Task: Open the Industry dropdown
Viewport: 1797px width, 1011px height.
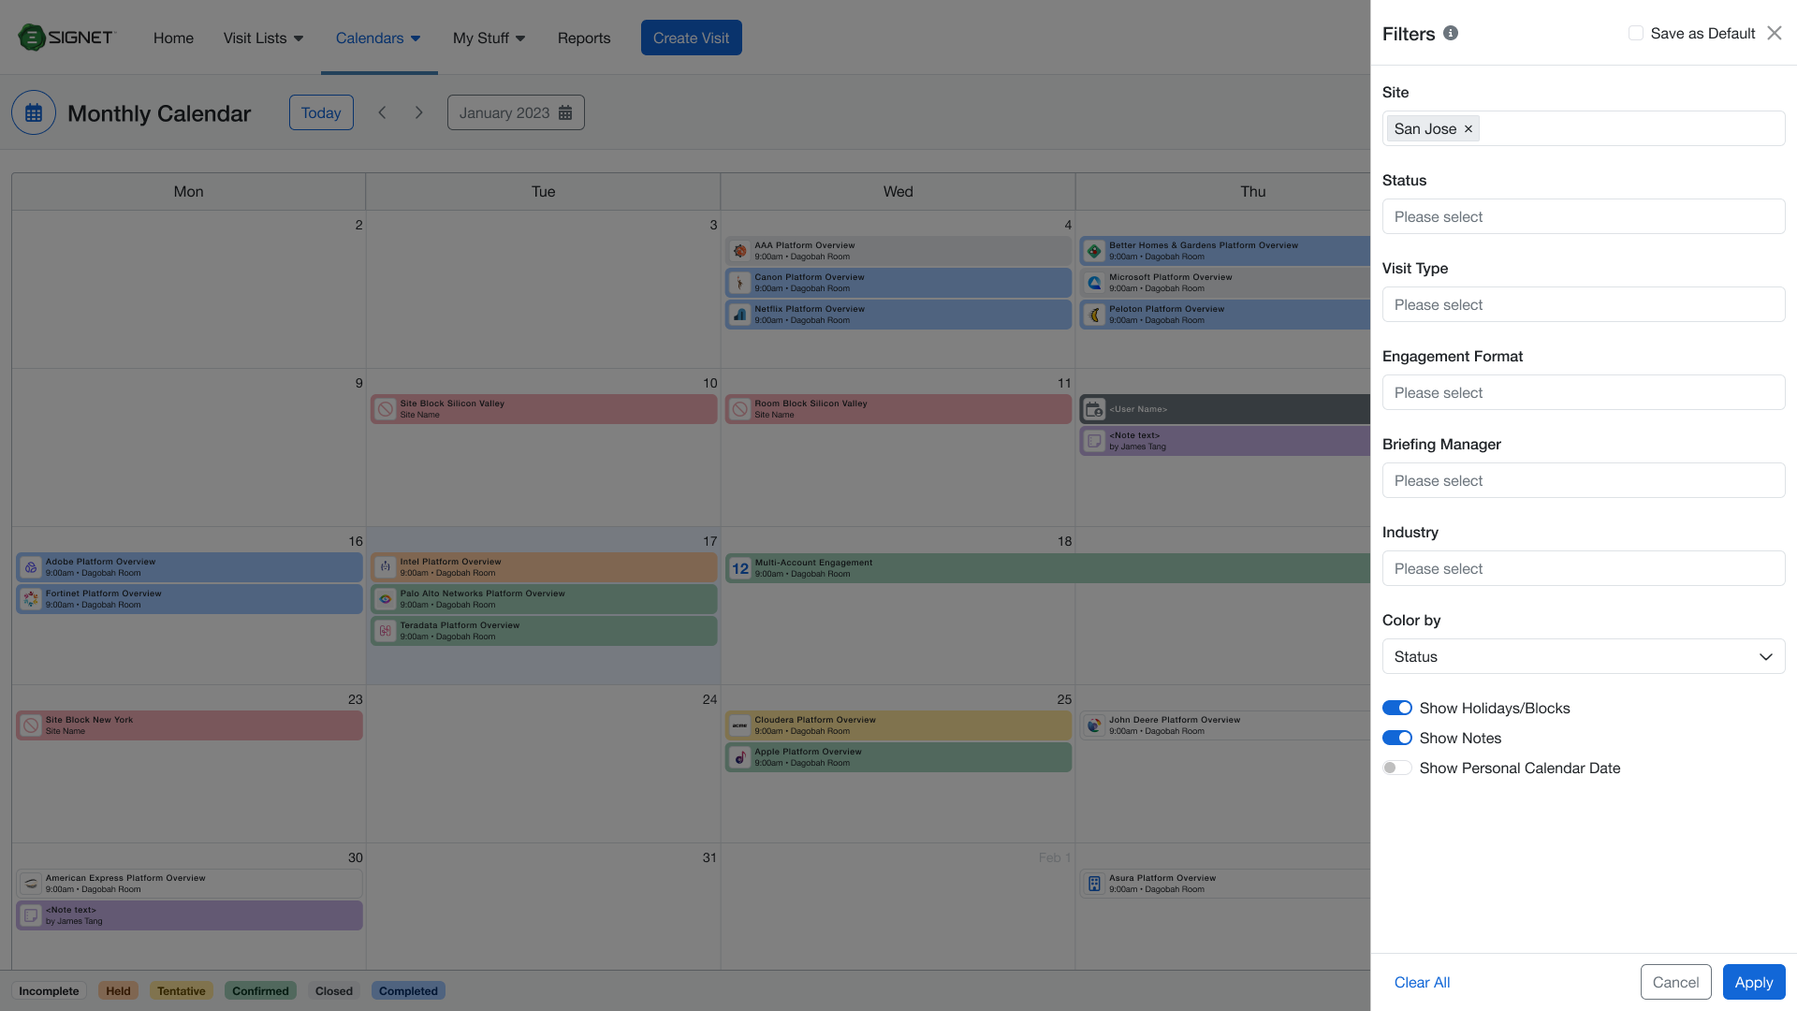Action: 1583,569
